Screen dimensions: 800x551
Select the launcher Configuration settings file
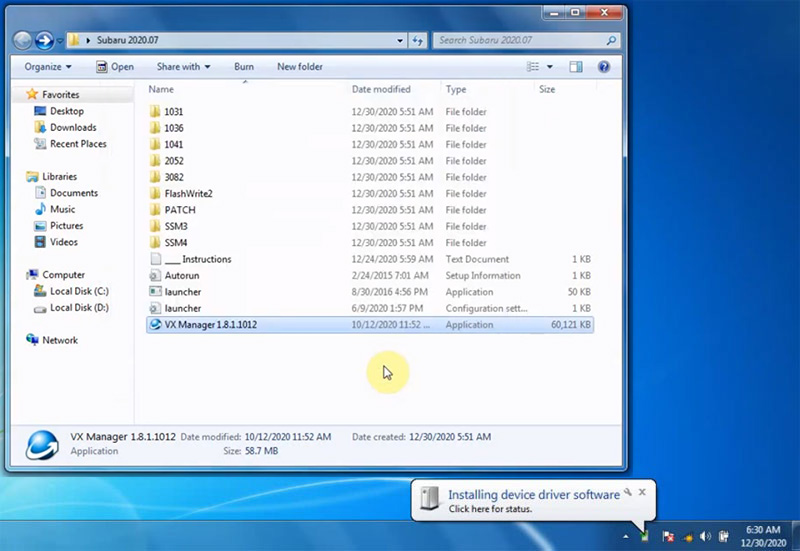tap(370, 308)
